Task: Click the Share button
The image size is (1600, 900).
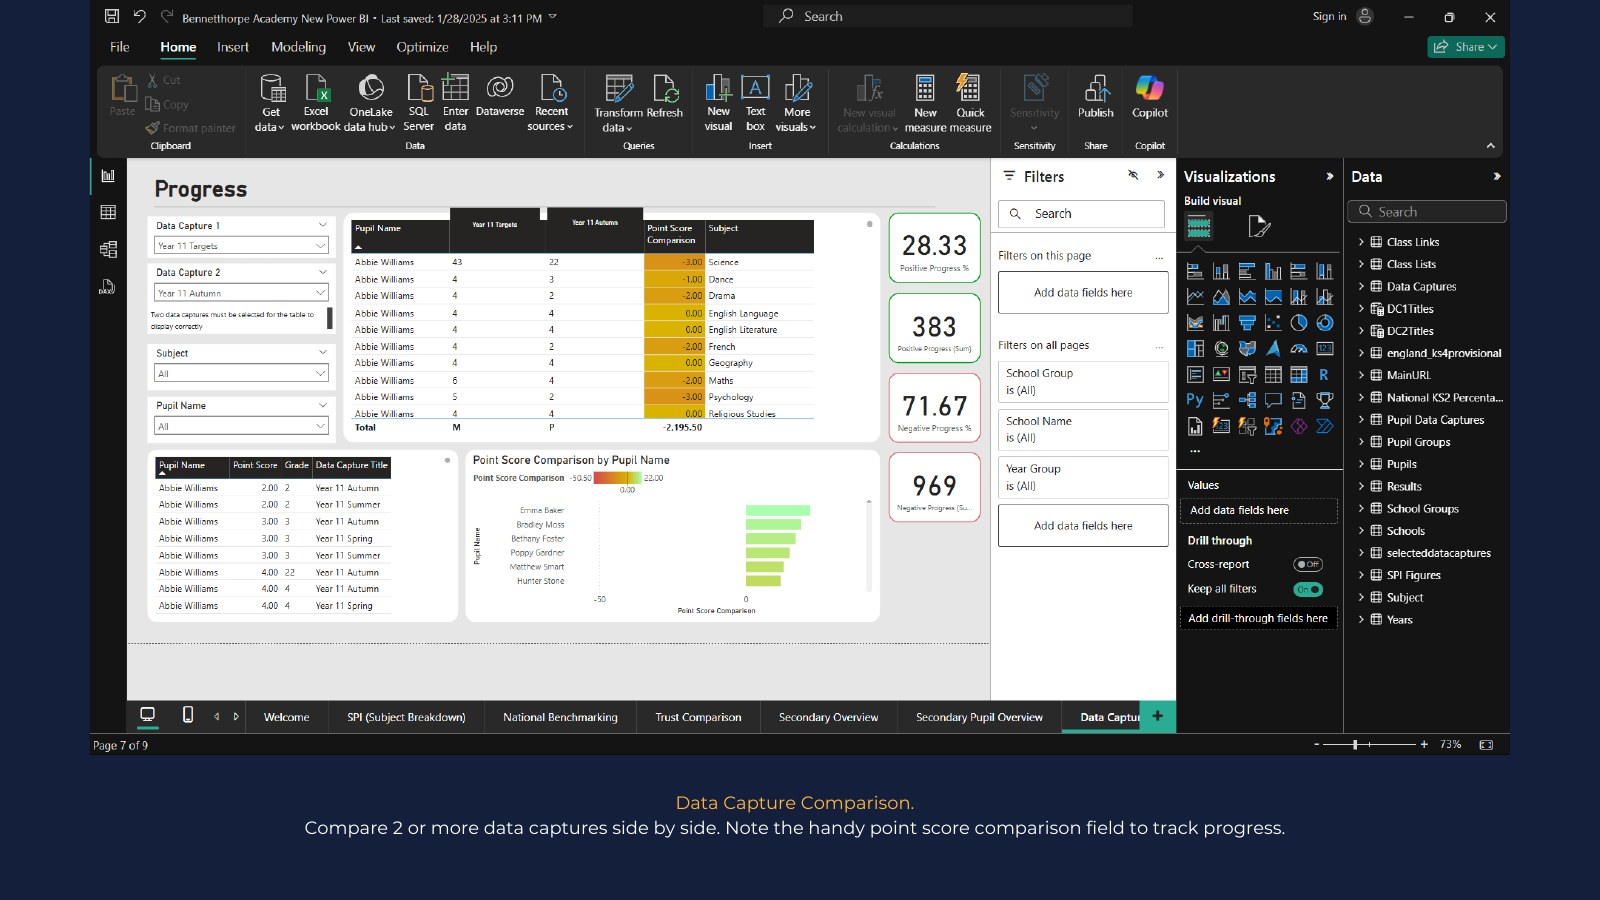Action: point(1466,47)
